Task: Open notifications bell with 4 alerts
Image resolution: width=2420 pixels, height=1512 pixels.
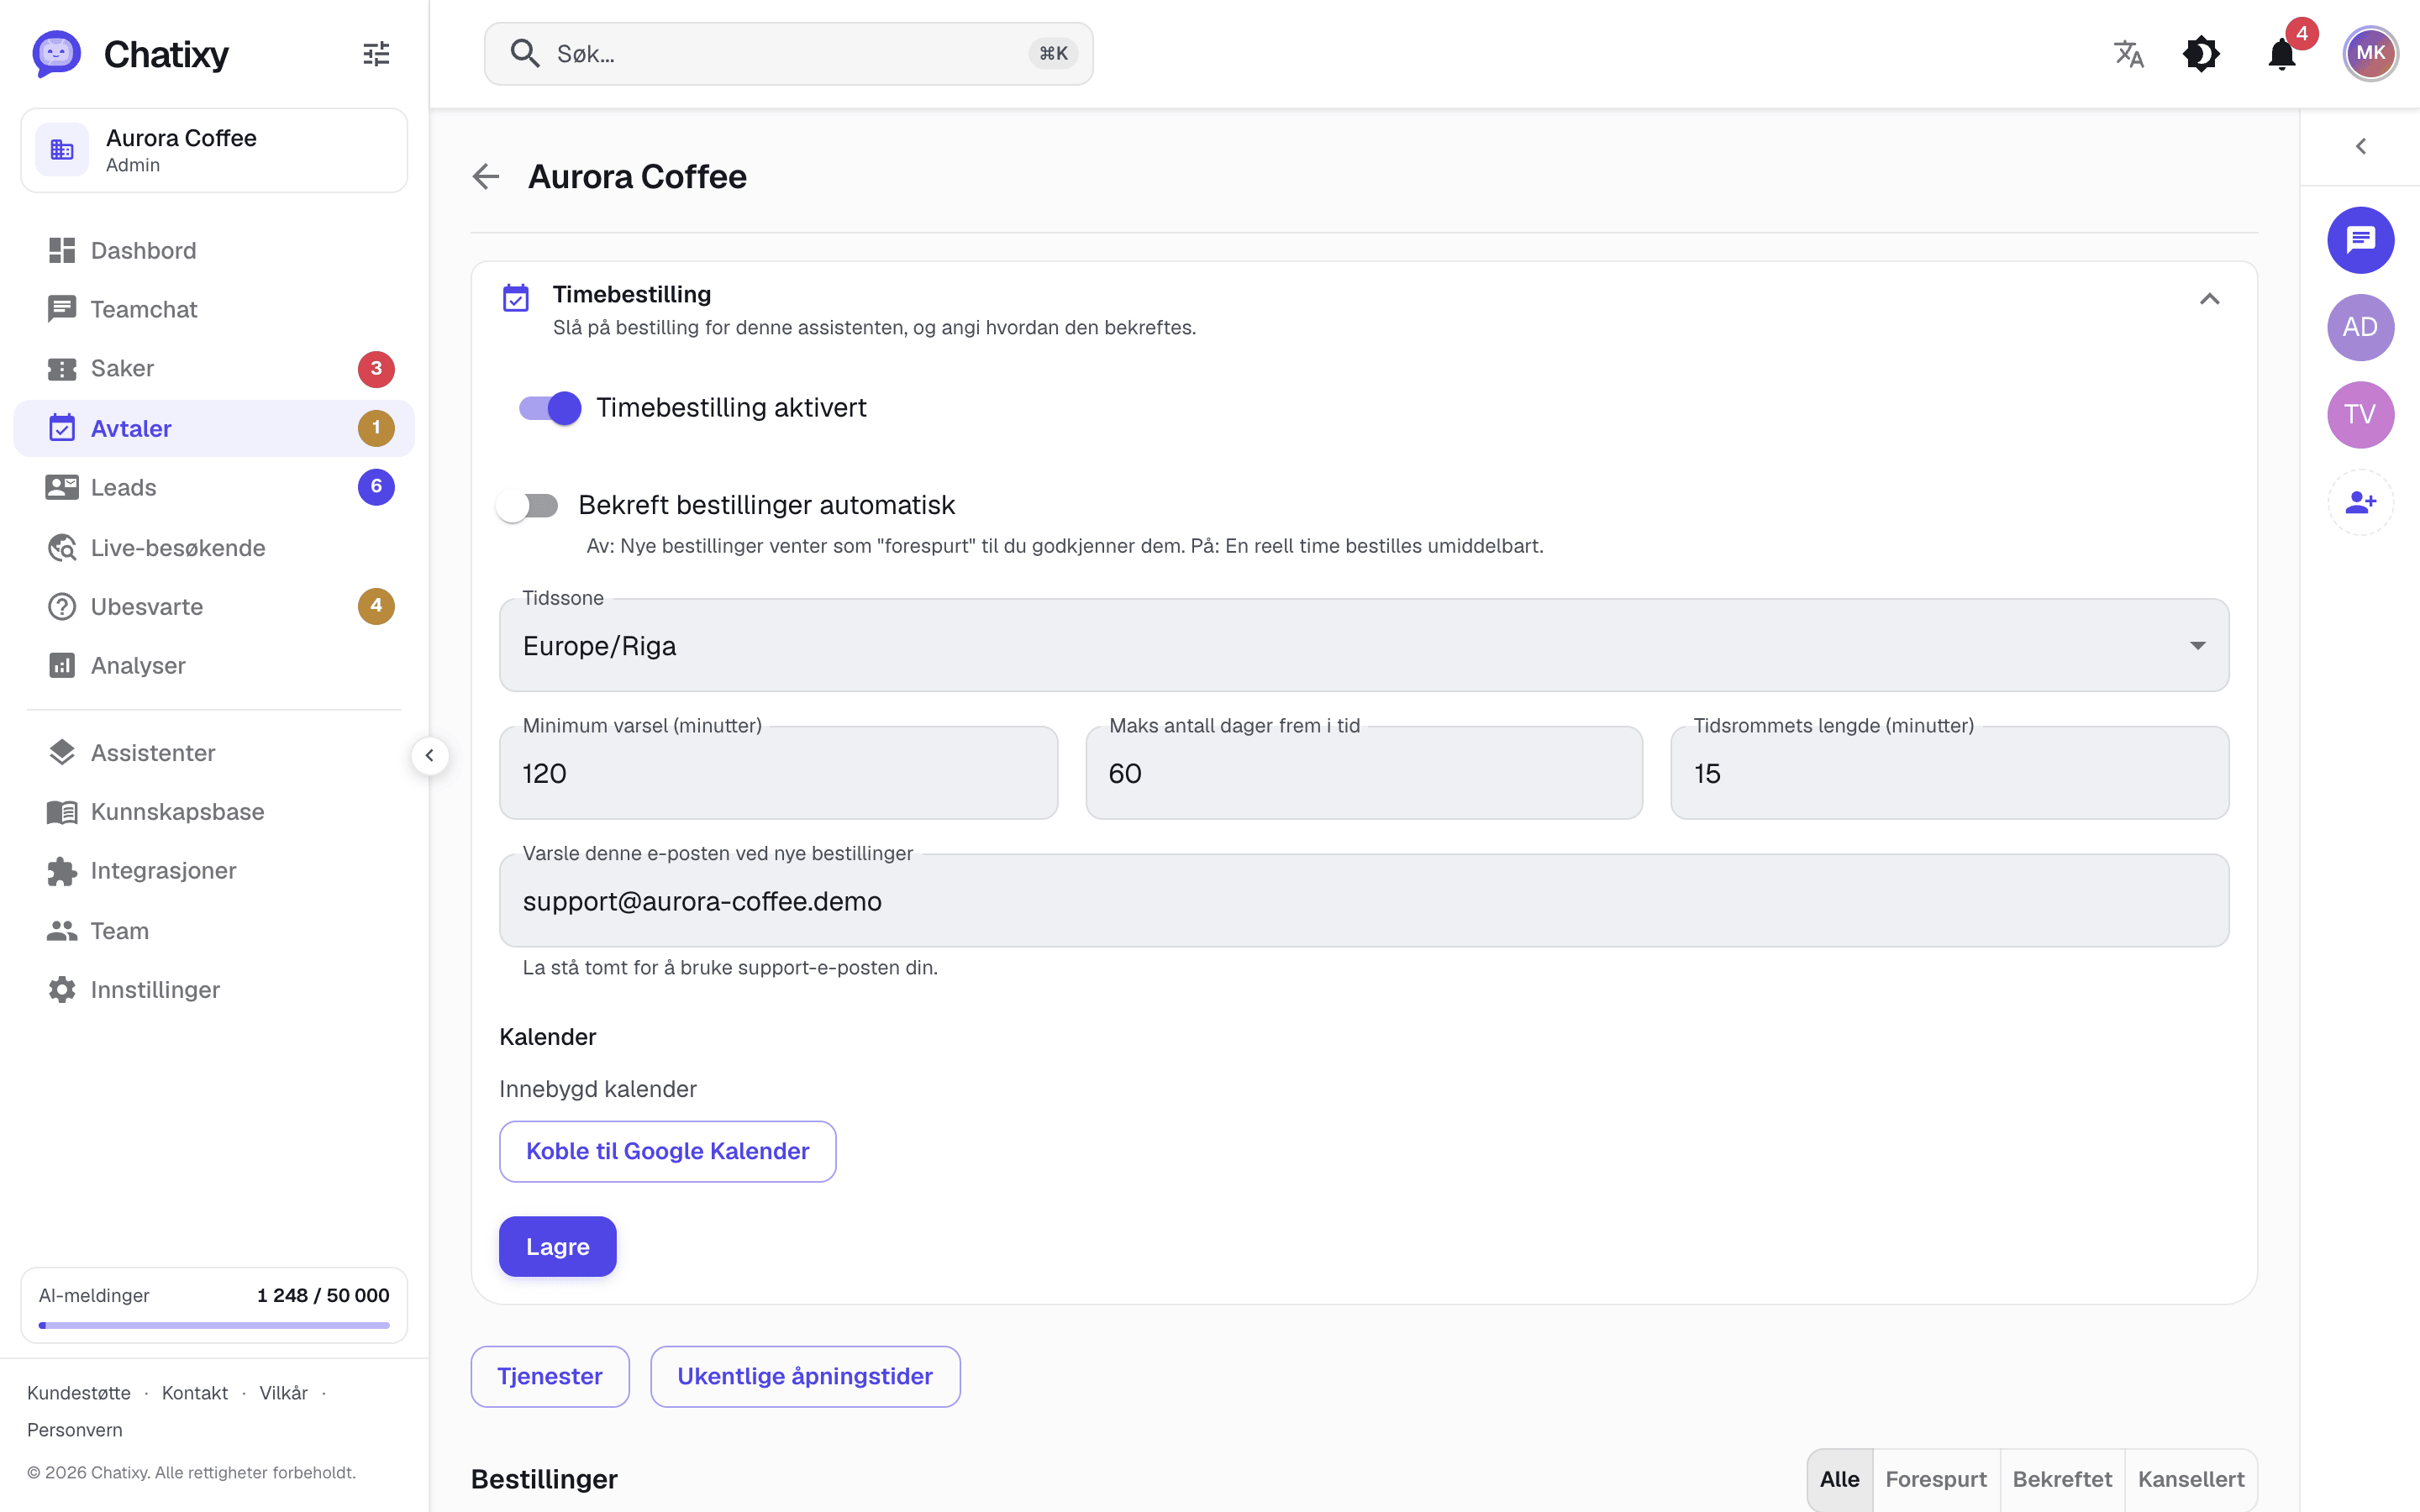Action: 2282,54
